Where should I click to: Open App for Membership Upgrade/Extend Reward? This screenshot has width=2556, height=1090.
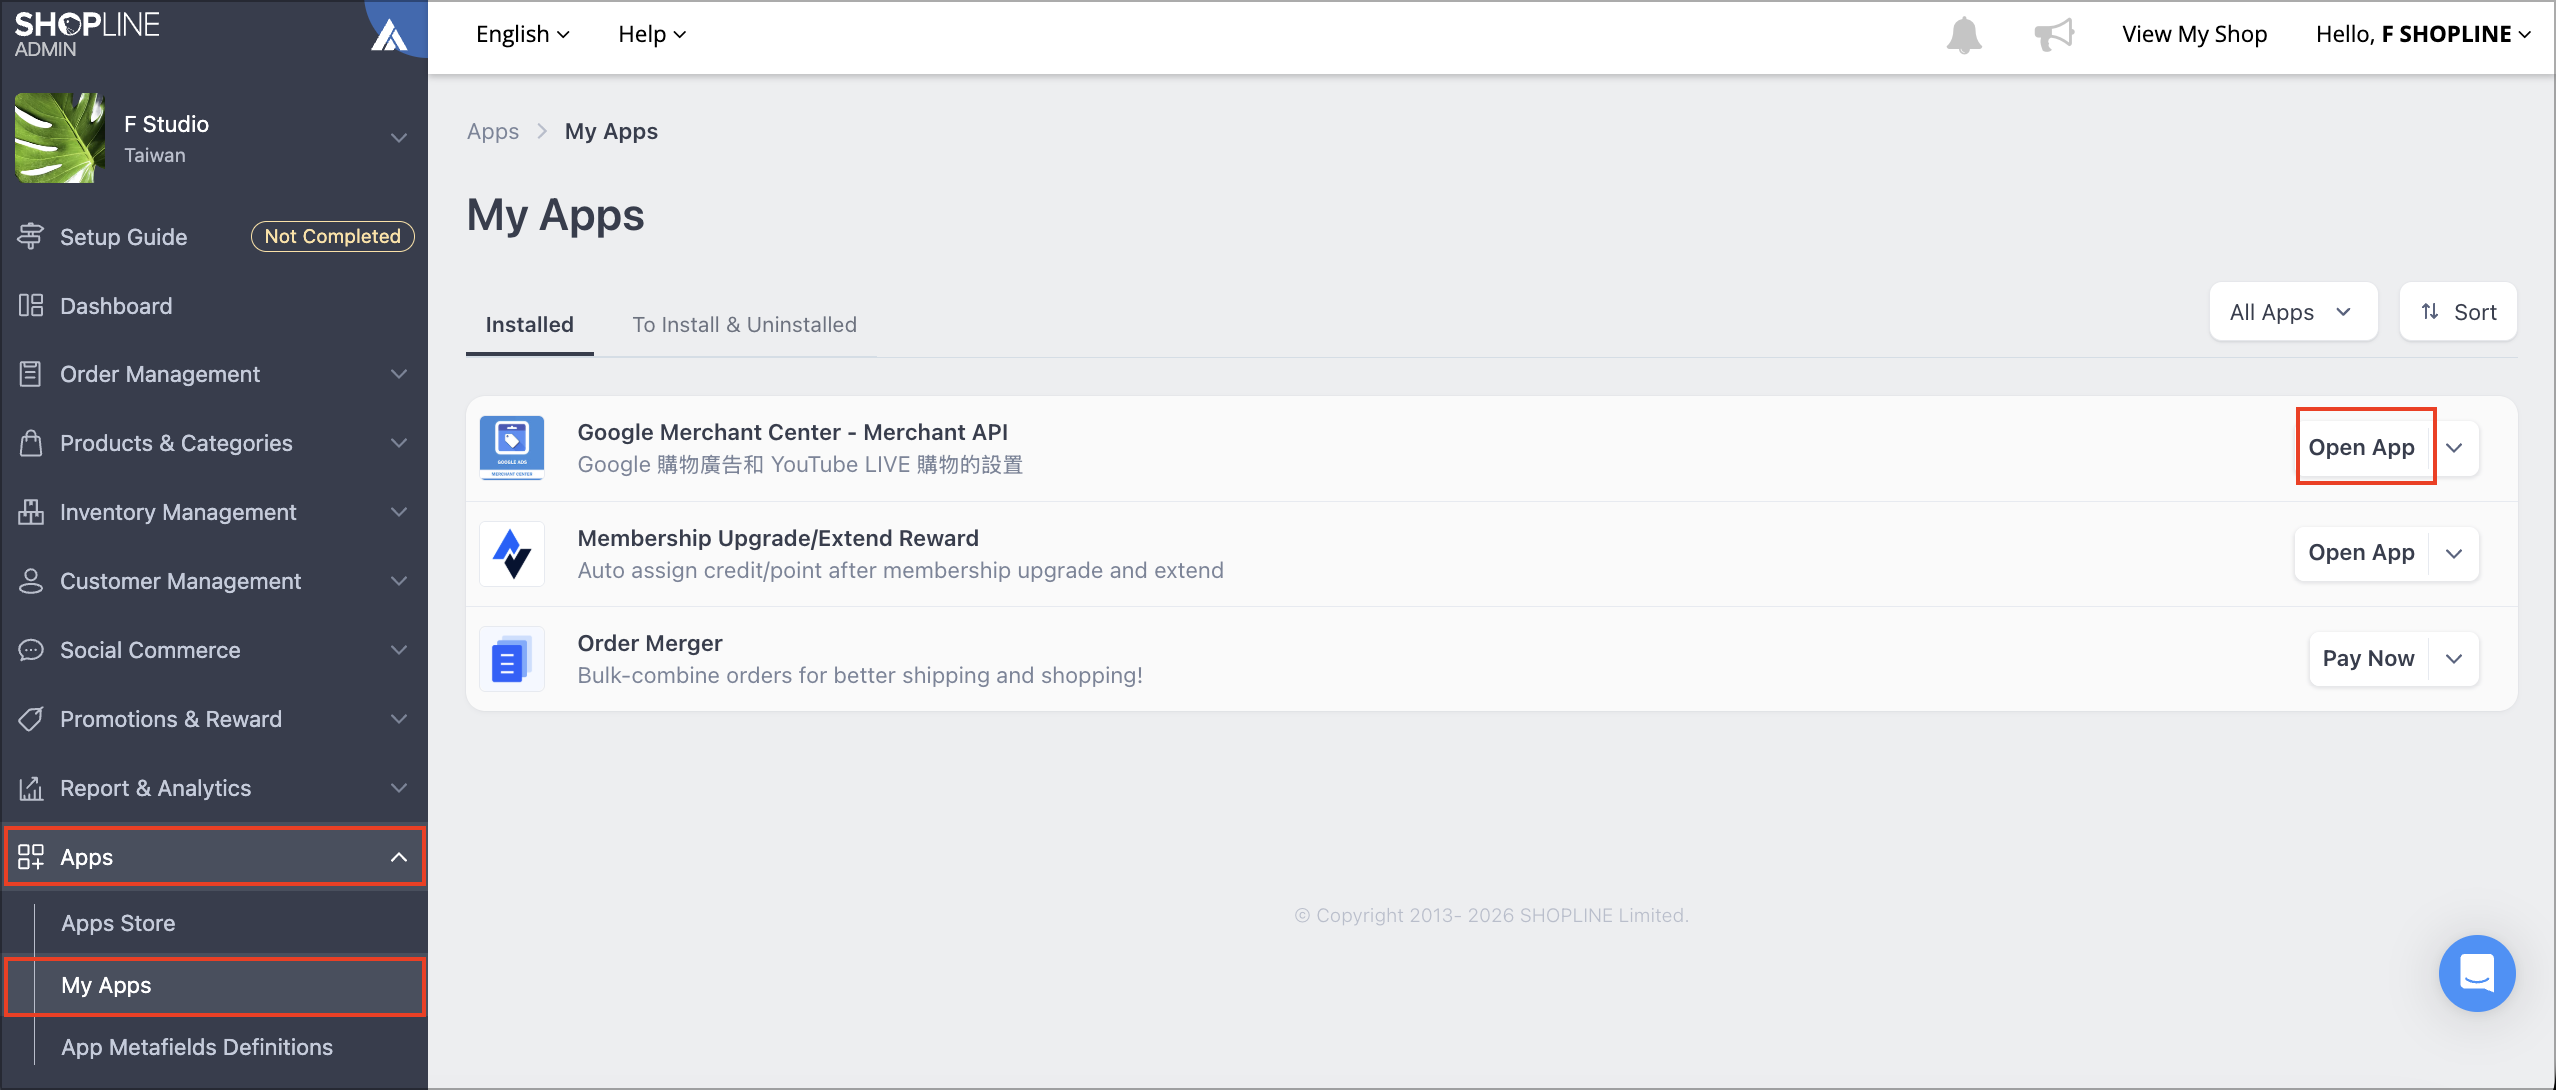click(x=2362, y=553)
